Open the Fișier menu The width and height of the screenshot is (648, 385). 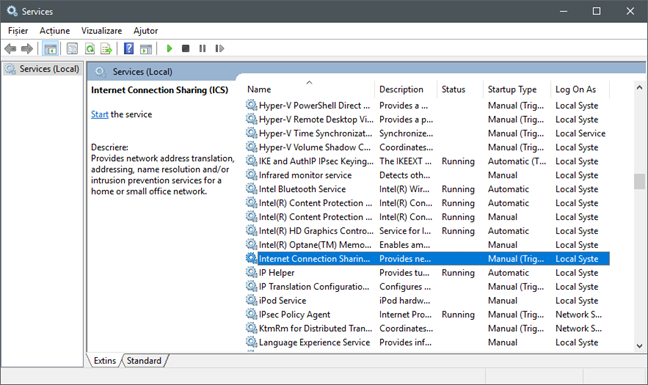point(18,31)
